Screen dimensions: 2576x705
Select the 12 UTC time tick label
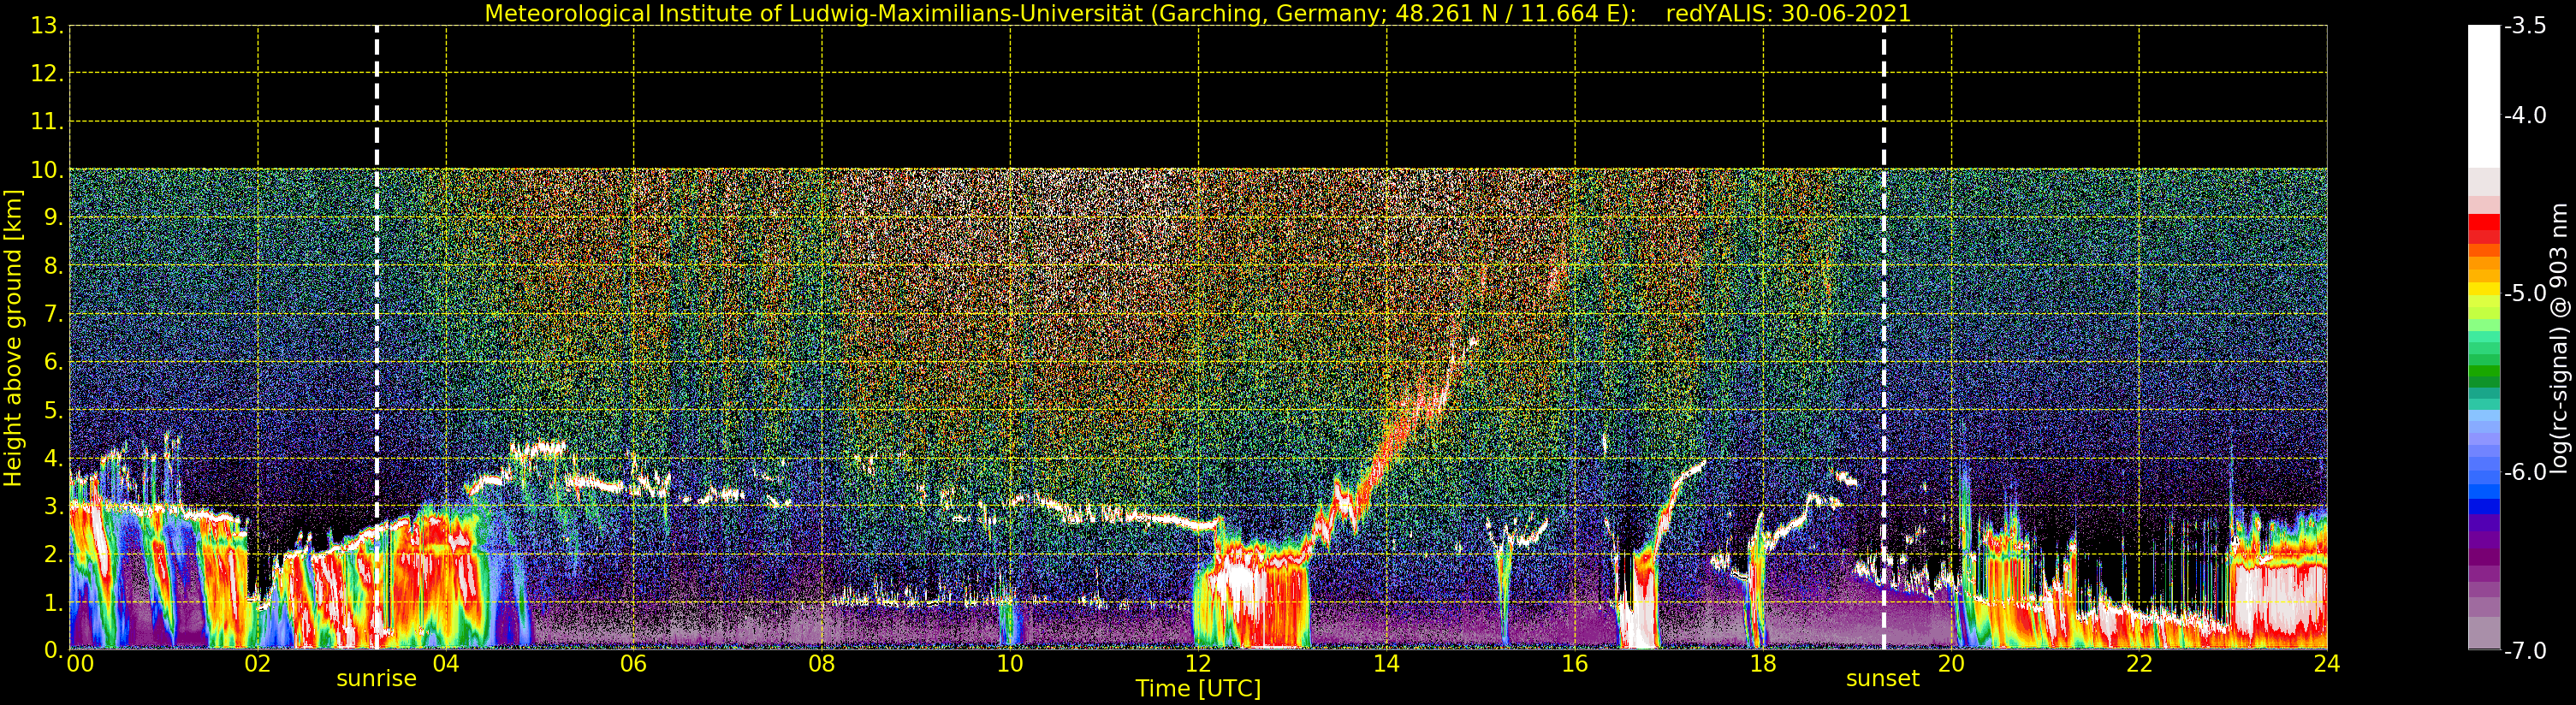[x=1198, y=664]
